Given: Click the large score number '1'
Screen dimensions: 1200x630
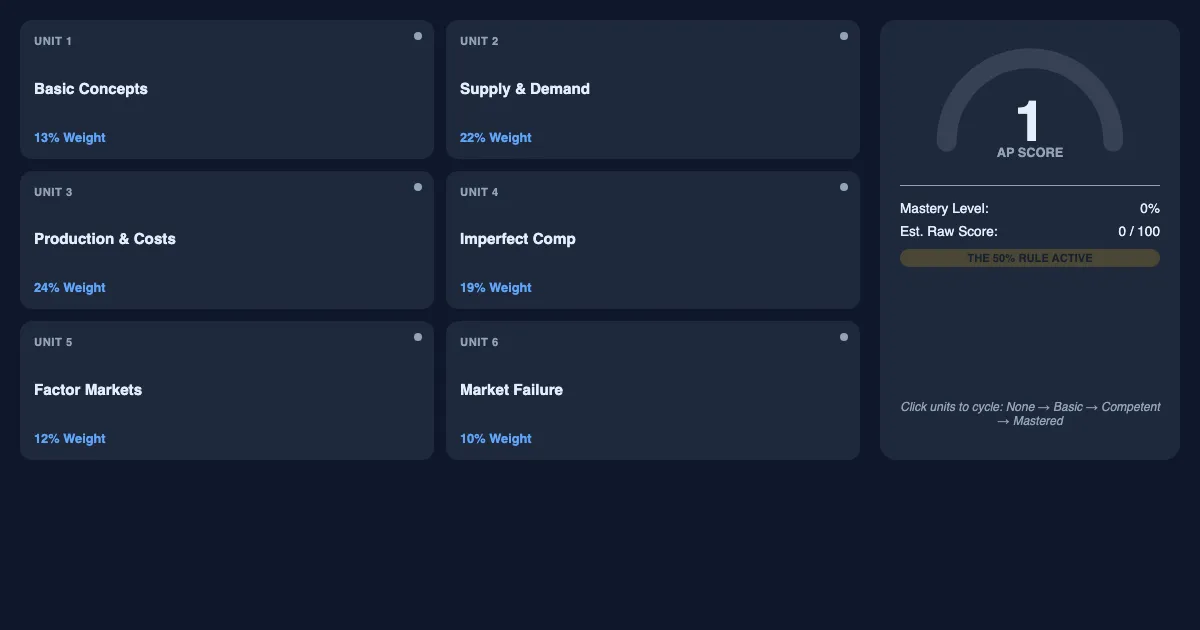Looking at the screenshot, I should tap(1029, 121).
